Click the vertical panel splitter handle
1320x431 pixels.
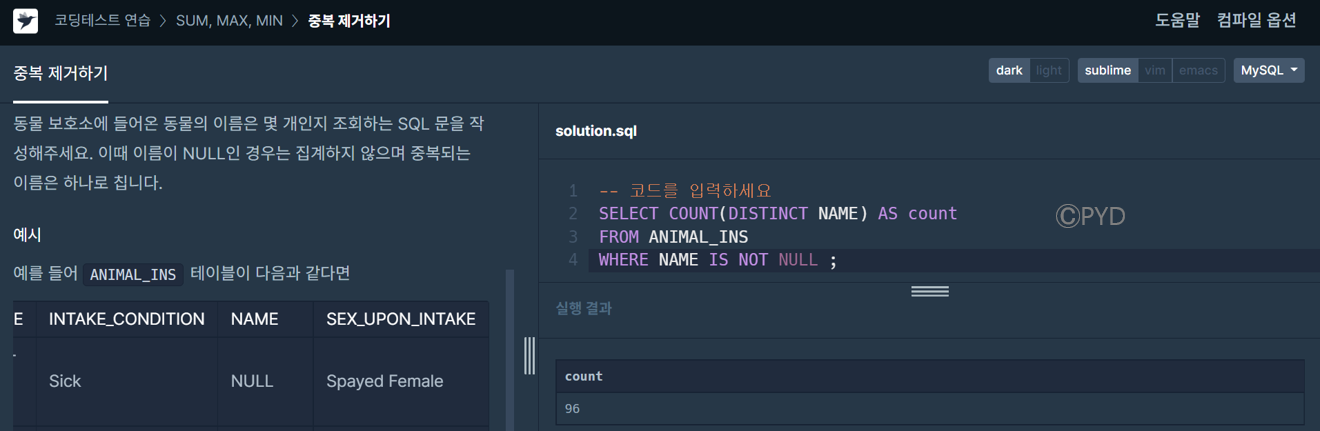(x=529, y=355)
